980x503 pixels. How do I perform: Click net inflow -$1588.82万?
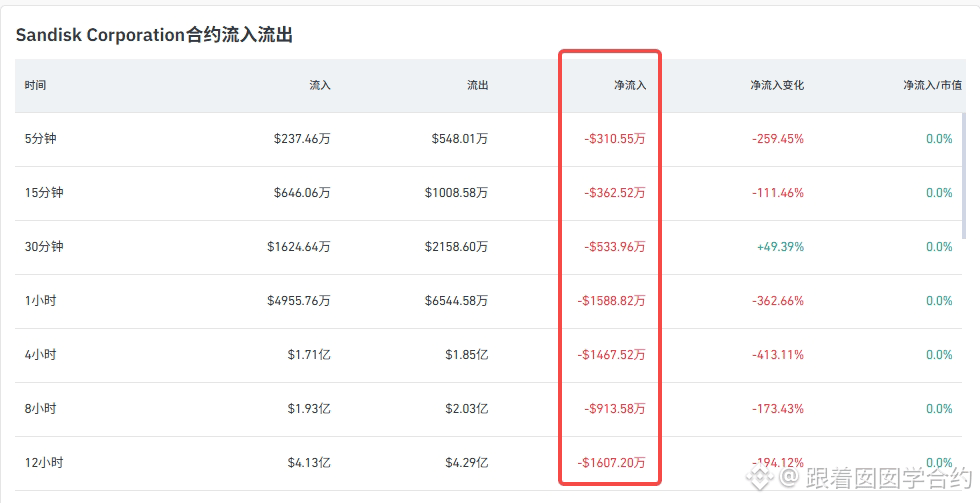pyautogui.click(x=612, y=301)
